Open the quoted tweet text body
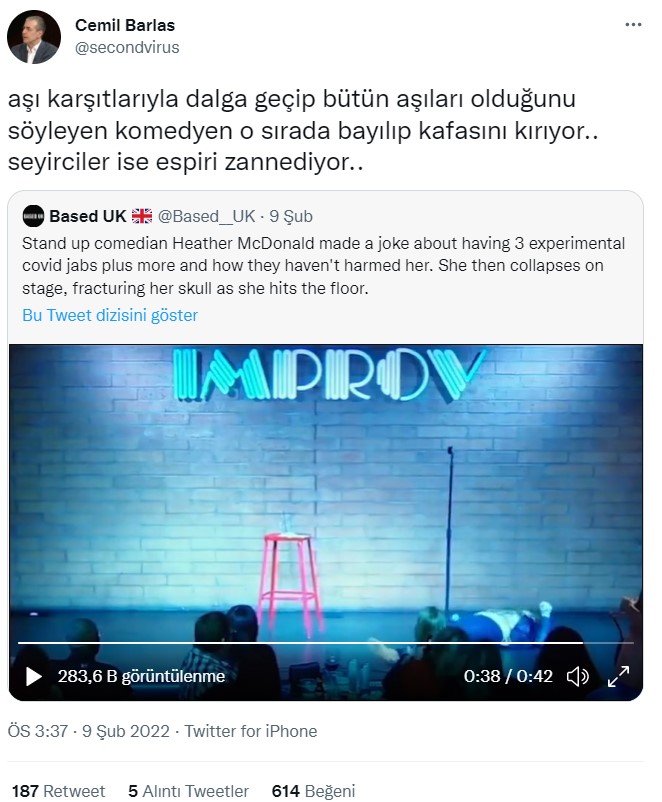 323,265
